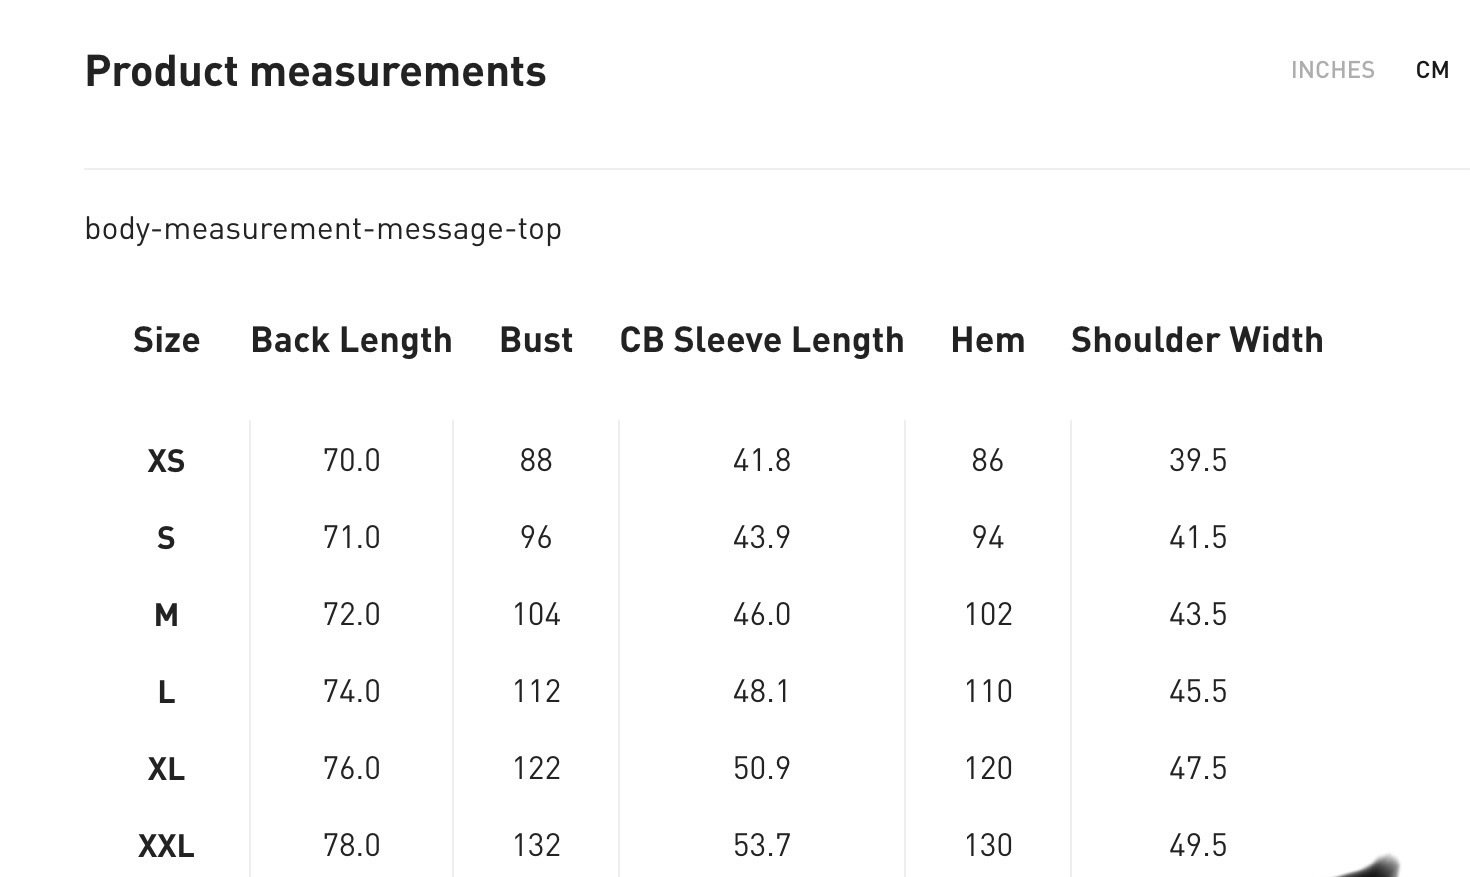Image resolution: width=1470 pixels, height=877 pixels.
Task: Click the Size column header
Action: [x=166, y=340]
